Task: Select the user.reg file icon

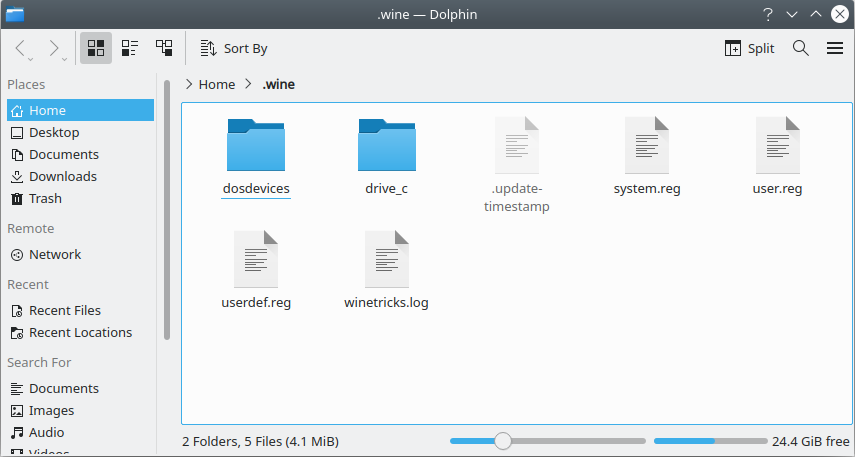Action: (778, 145)
